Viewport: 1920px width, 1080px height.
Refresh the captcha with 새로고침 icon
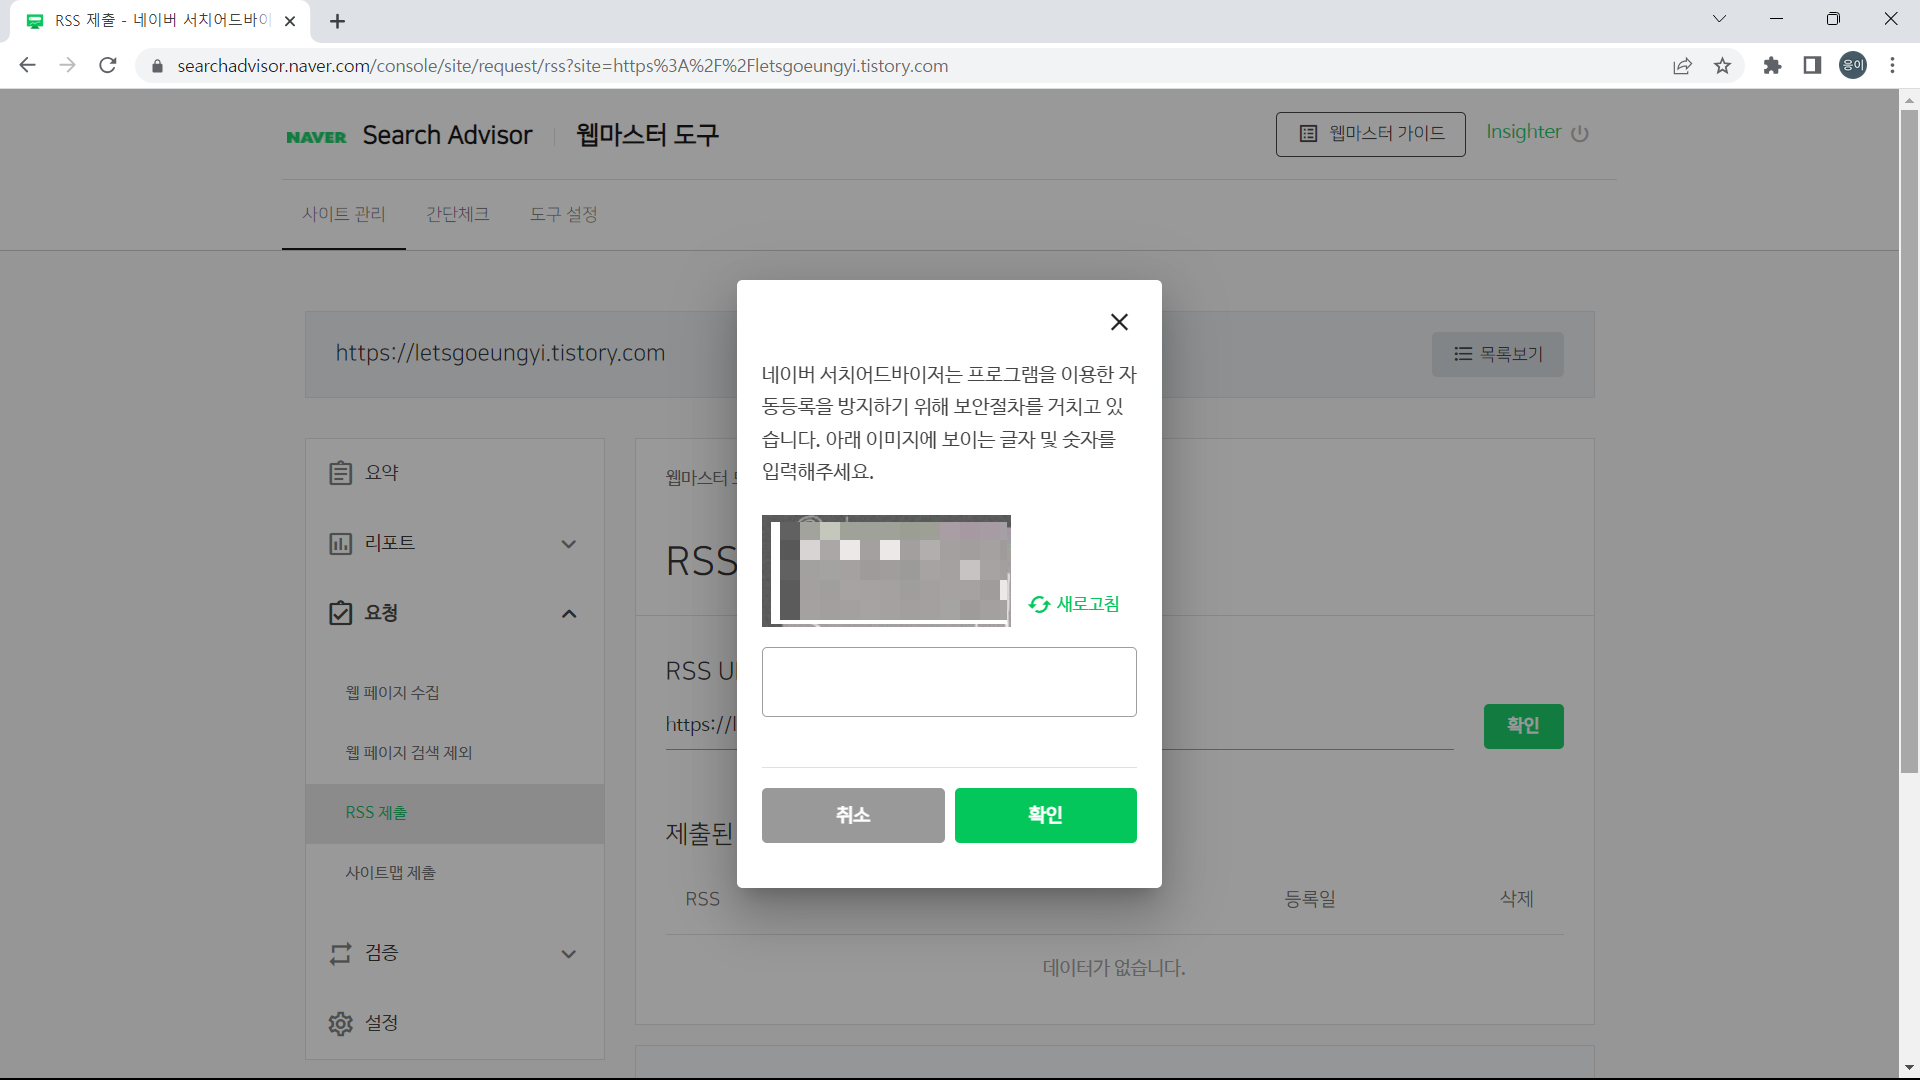pos(1040,604)
